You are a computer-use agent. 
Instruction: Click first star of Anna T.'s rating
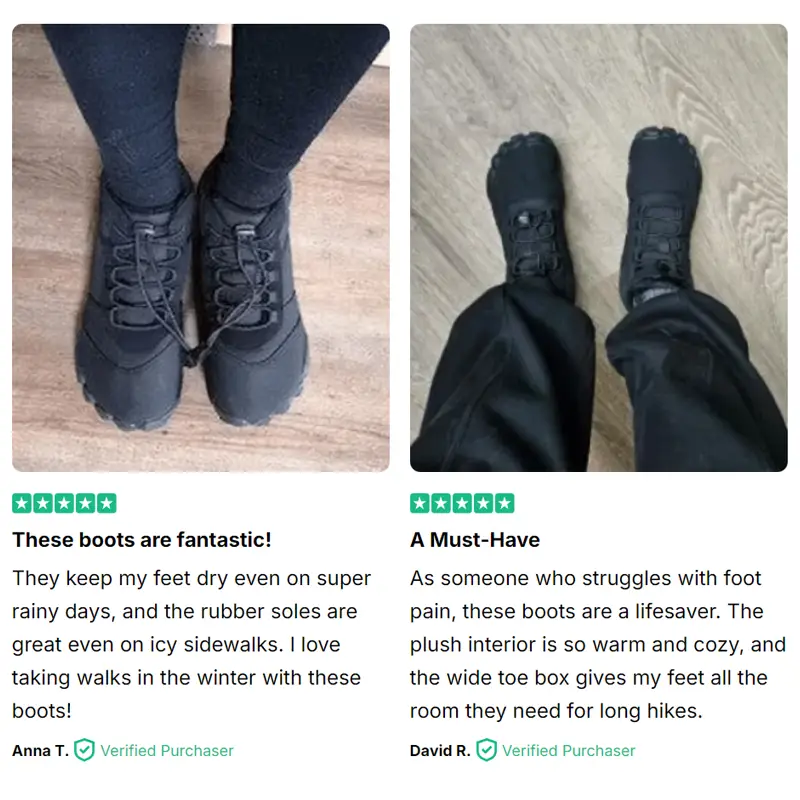pos(22,504)
